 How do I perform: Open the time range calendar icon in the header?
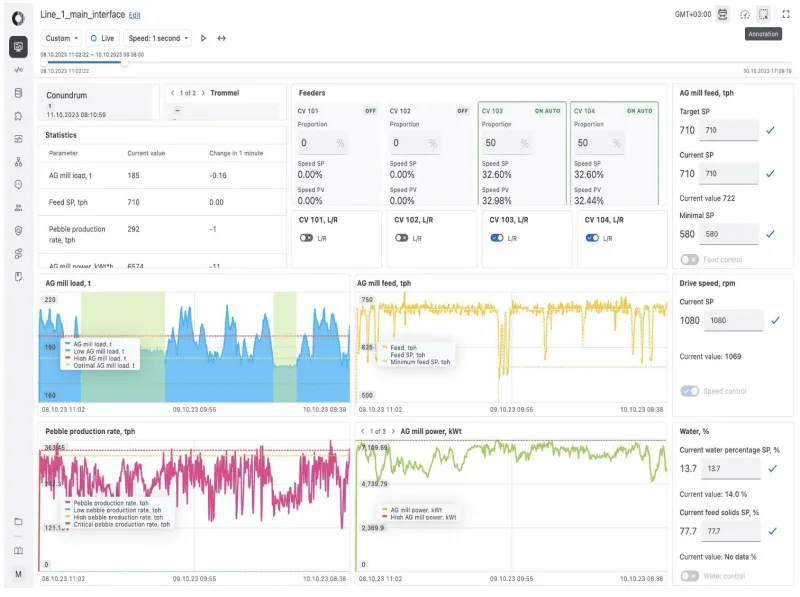tap(722, 14)
